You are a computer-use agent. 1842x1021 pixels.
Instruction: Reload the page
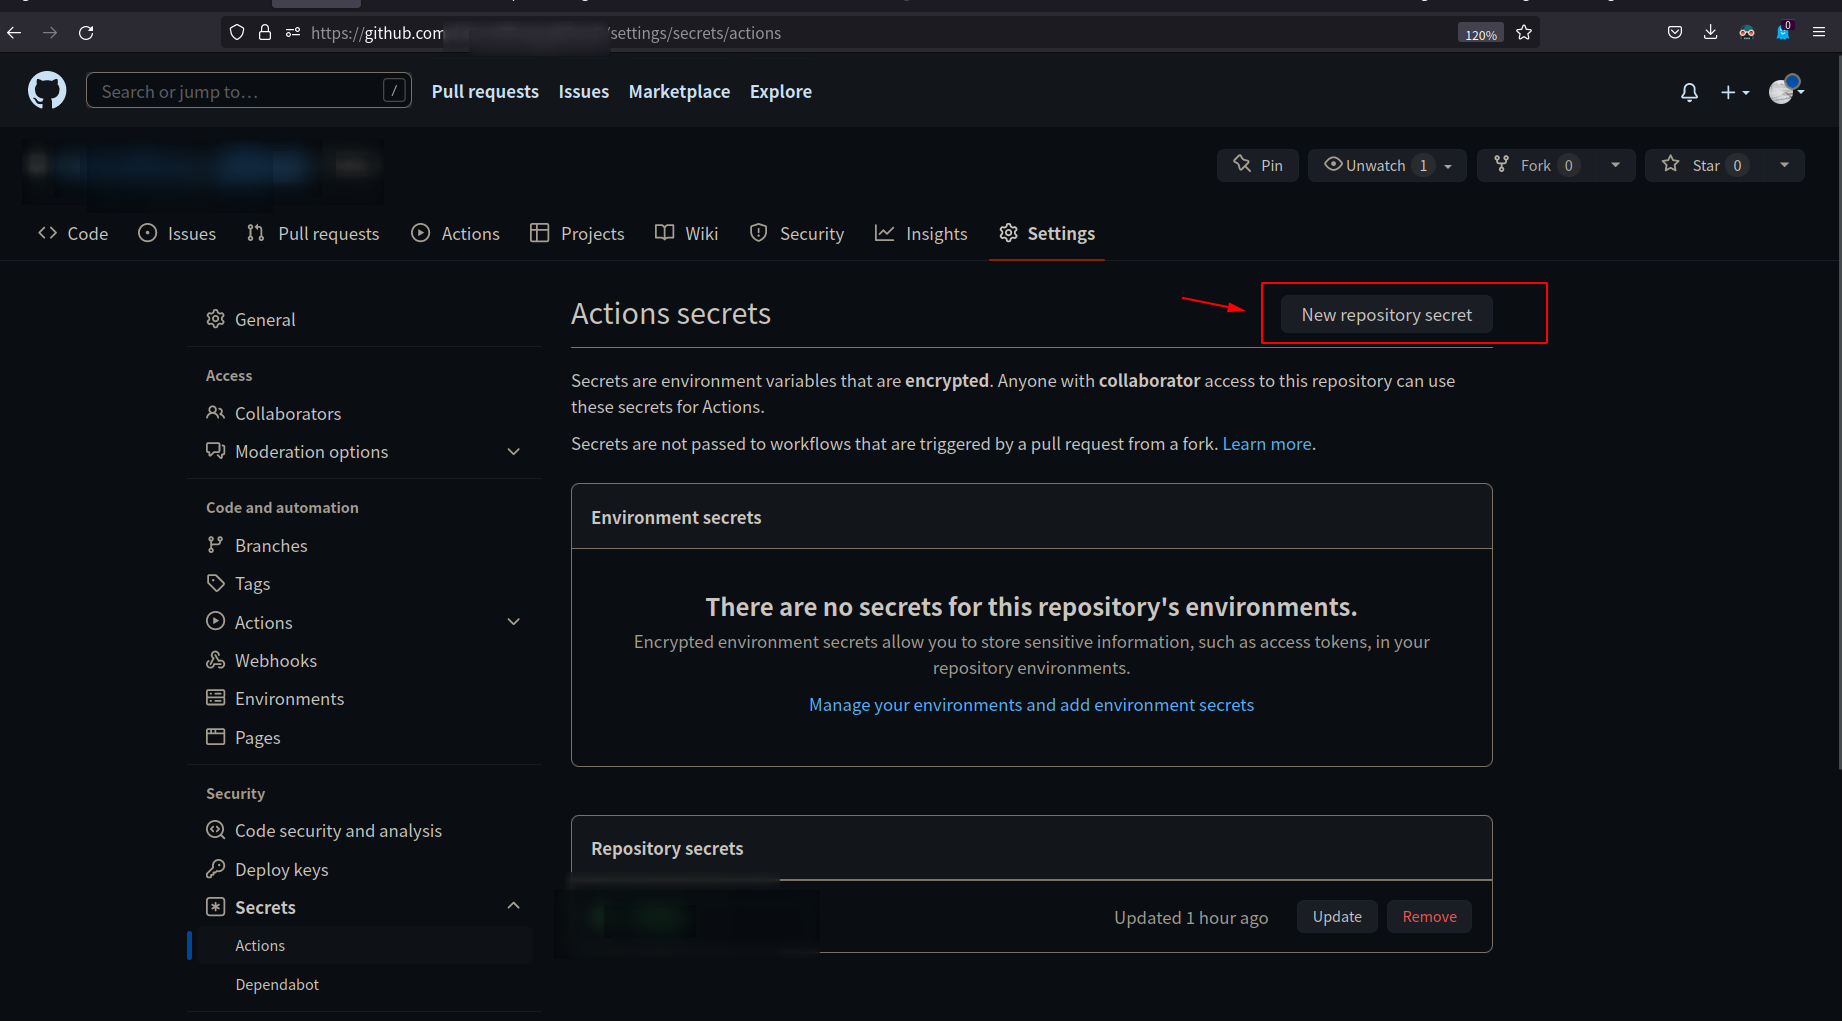86,33
